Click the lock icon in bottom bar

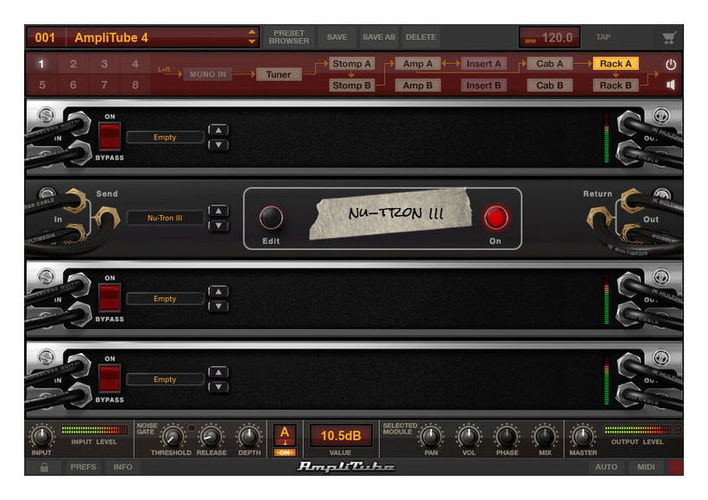click(x=44, y=467)
